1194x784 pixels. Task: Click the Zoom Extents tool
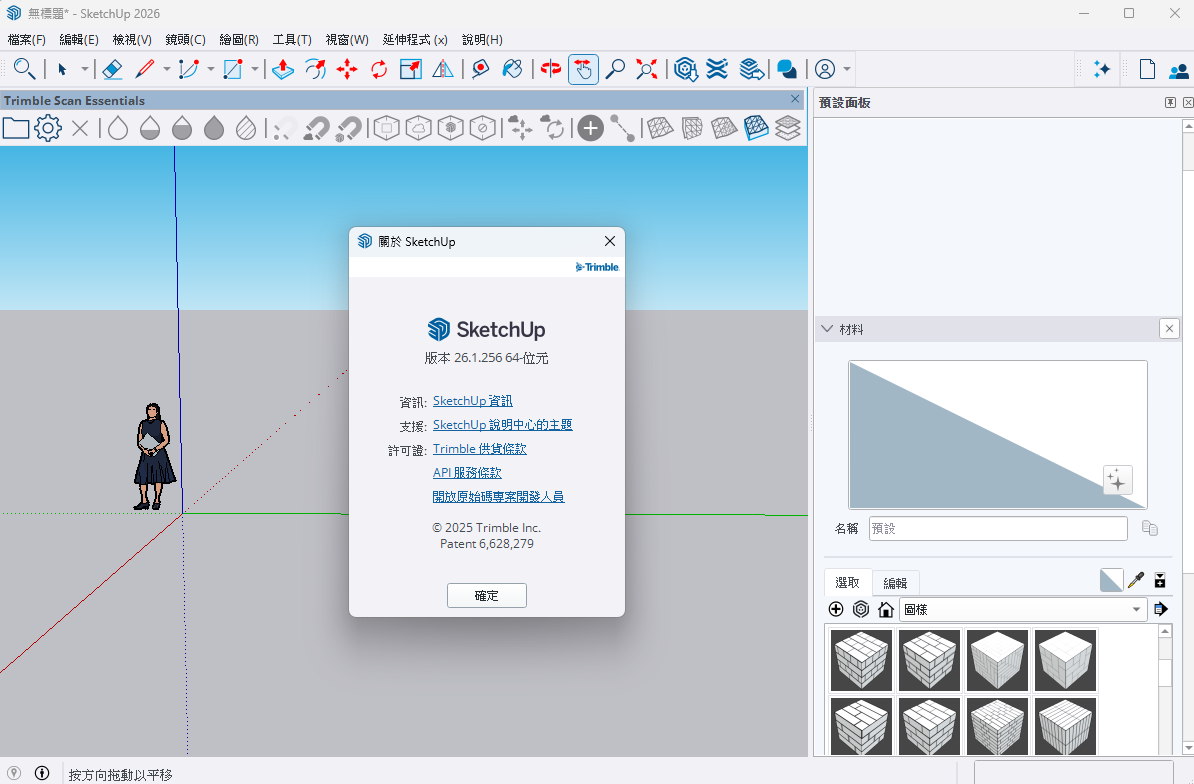click(647, 69)
